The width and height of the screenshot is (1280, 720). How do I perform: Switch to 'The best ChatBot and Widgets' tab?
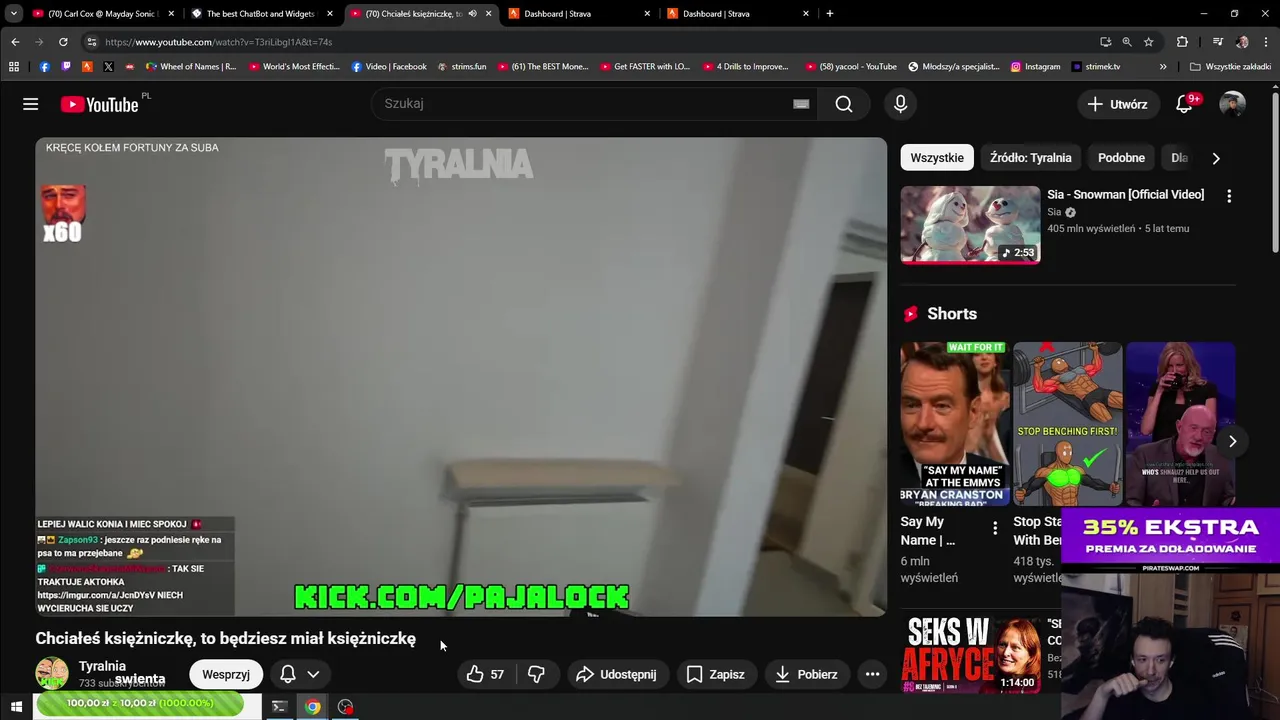pyautogui.click(x=261, y=14)
